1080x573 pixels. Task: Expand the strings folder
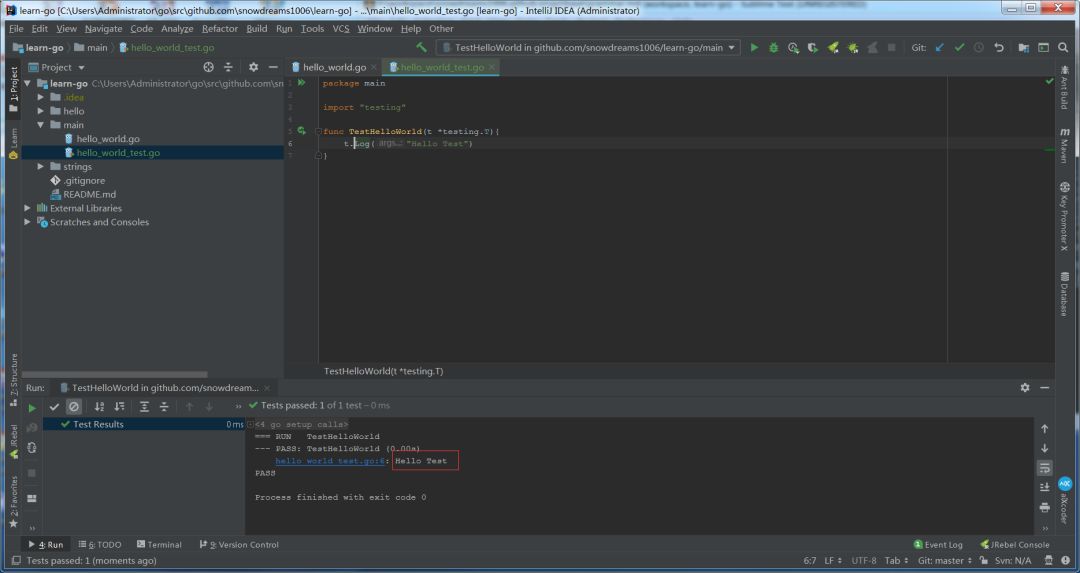41,167
